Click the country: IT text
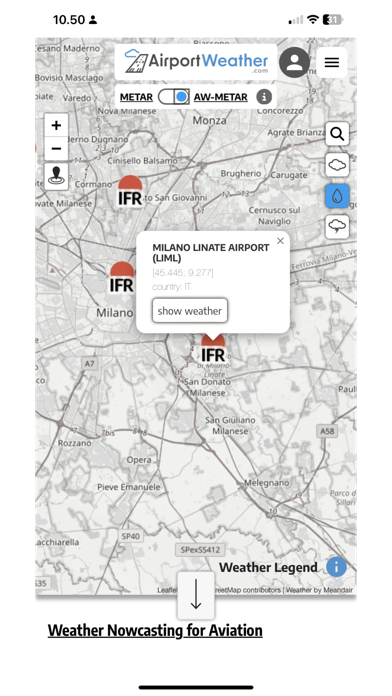This screenshot has width=392, height=696. point(171,287)
